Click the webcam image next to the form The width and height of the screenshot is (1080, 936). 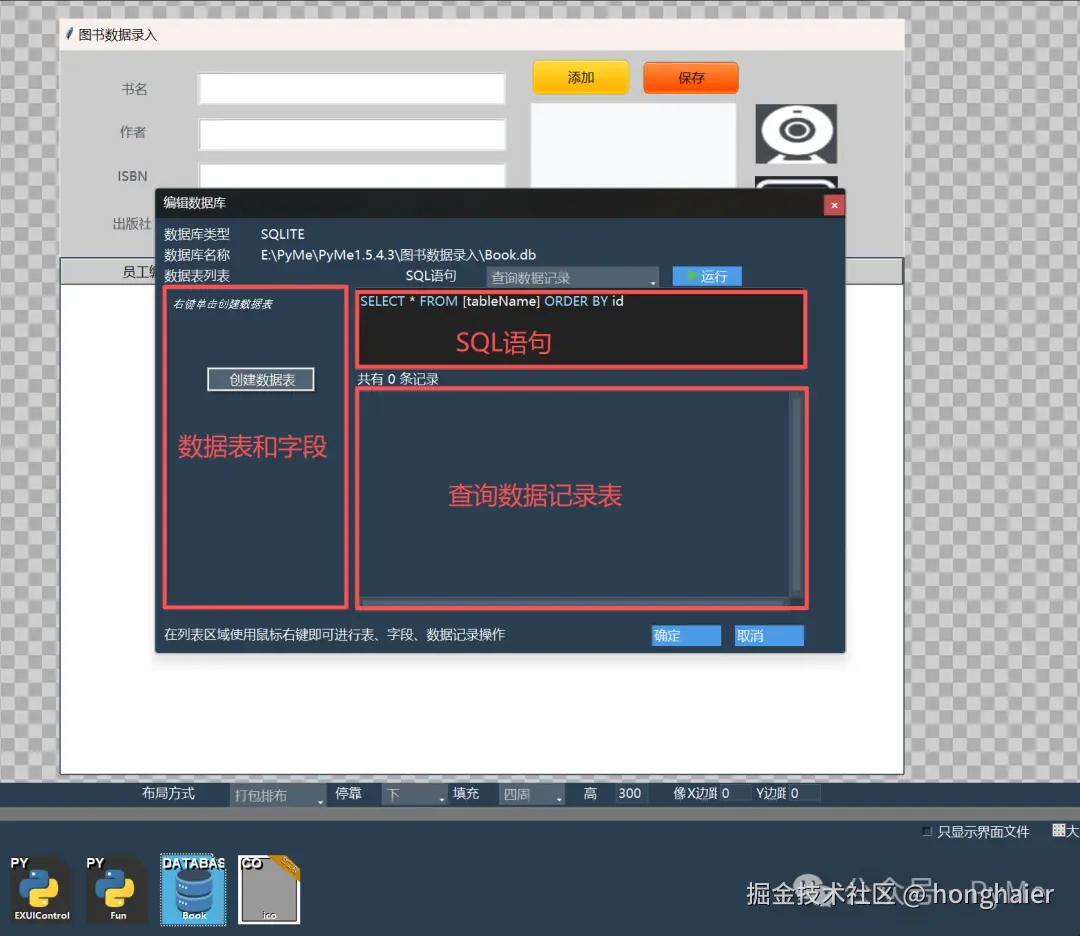[795, 134]
